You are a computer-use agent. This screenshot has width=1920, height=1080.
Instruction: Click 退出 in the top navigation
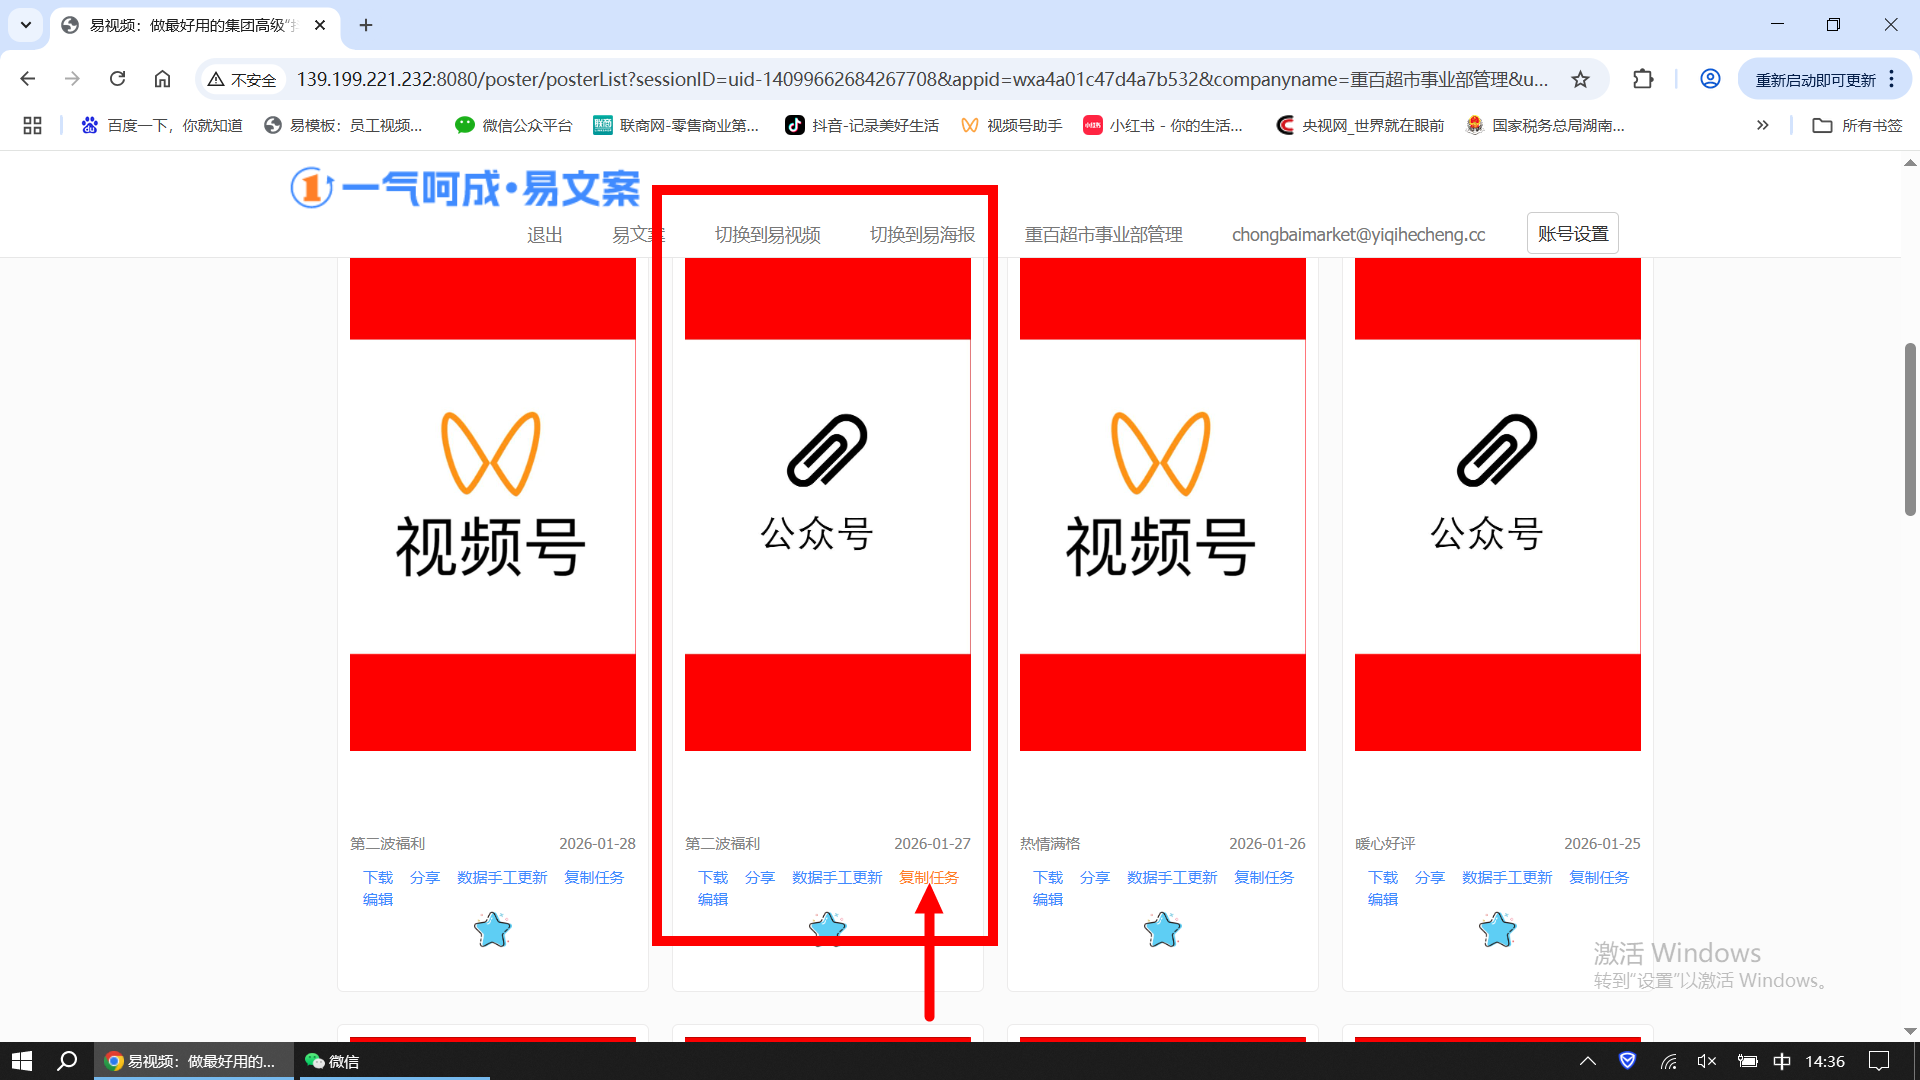545,234
